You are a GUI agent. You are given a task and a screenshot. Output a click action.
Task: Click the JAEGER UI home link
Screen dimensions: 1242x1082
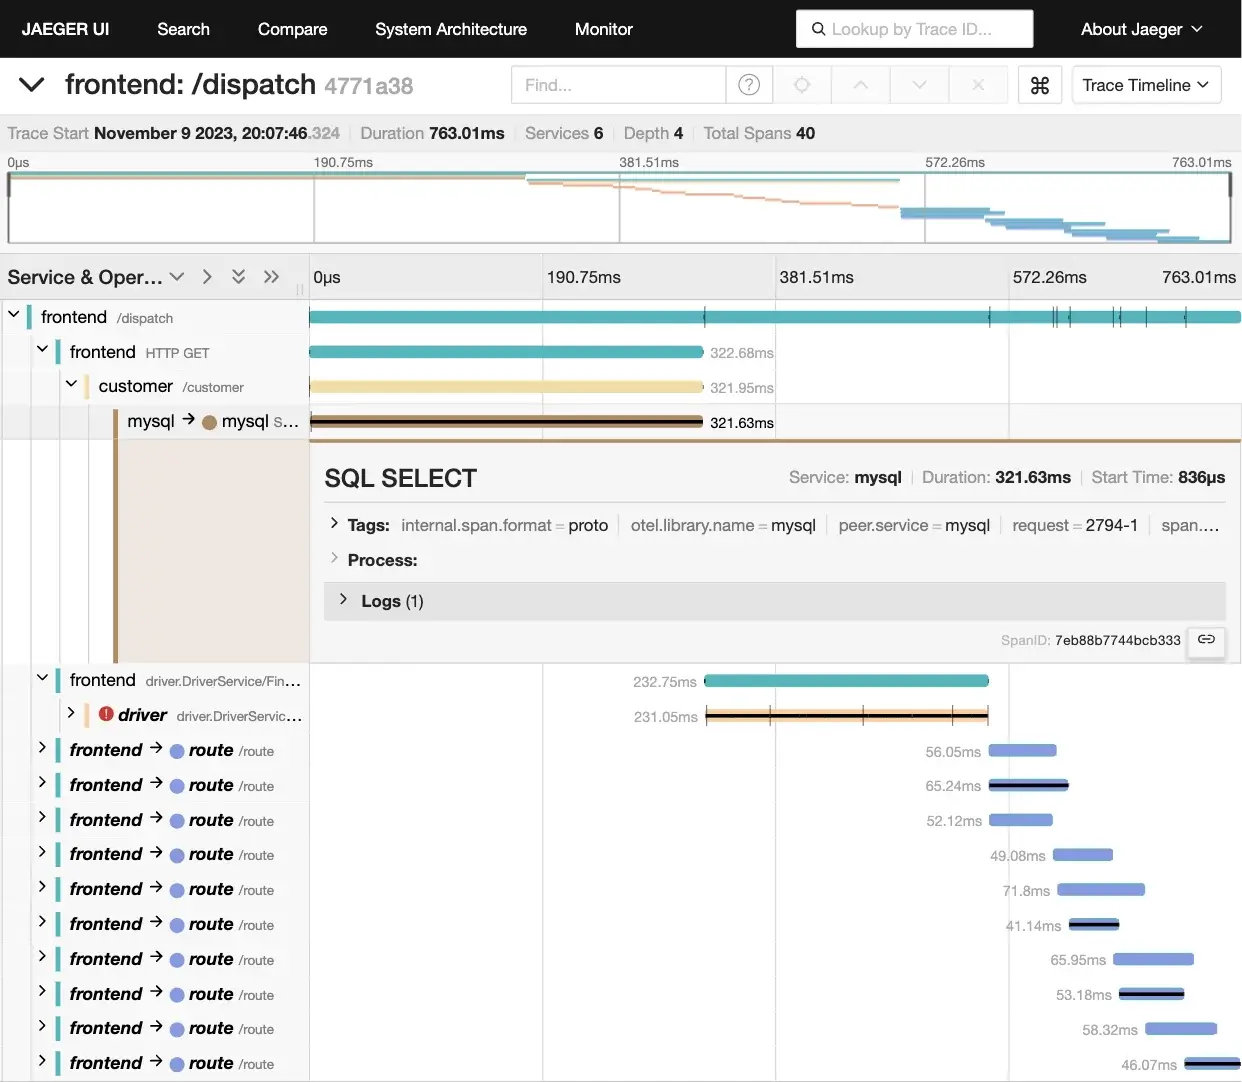point(65,29)
